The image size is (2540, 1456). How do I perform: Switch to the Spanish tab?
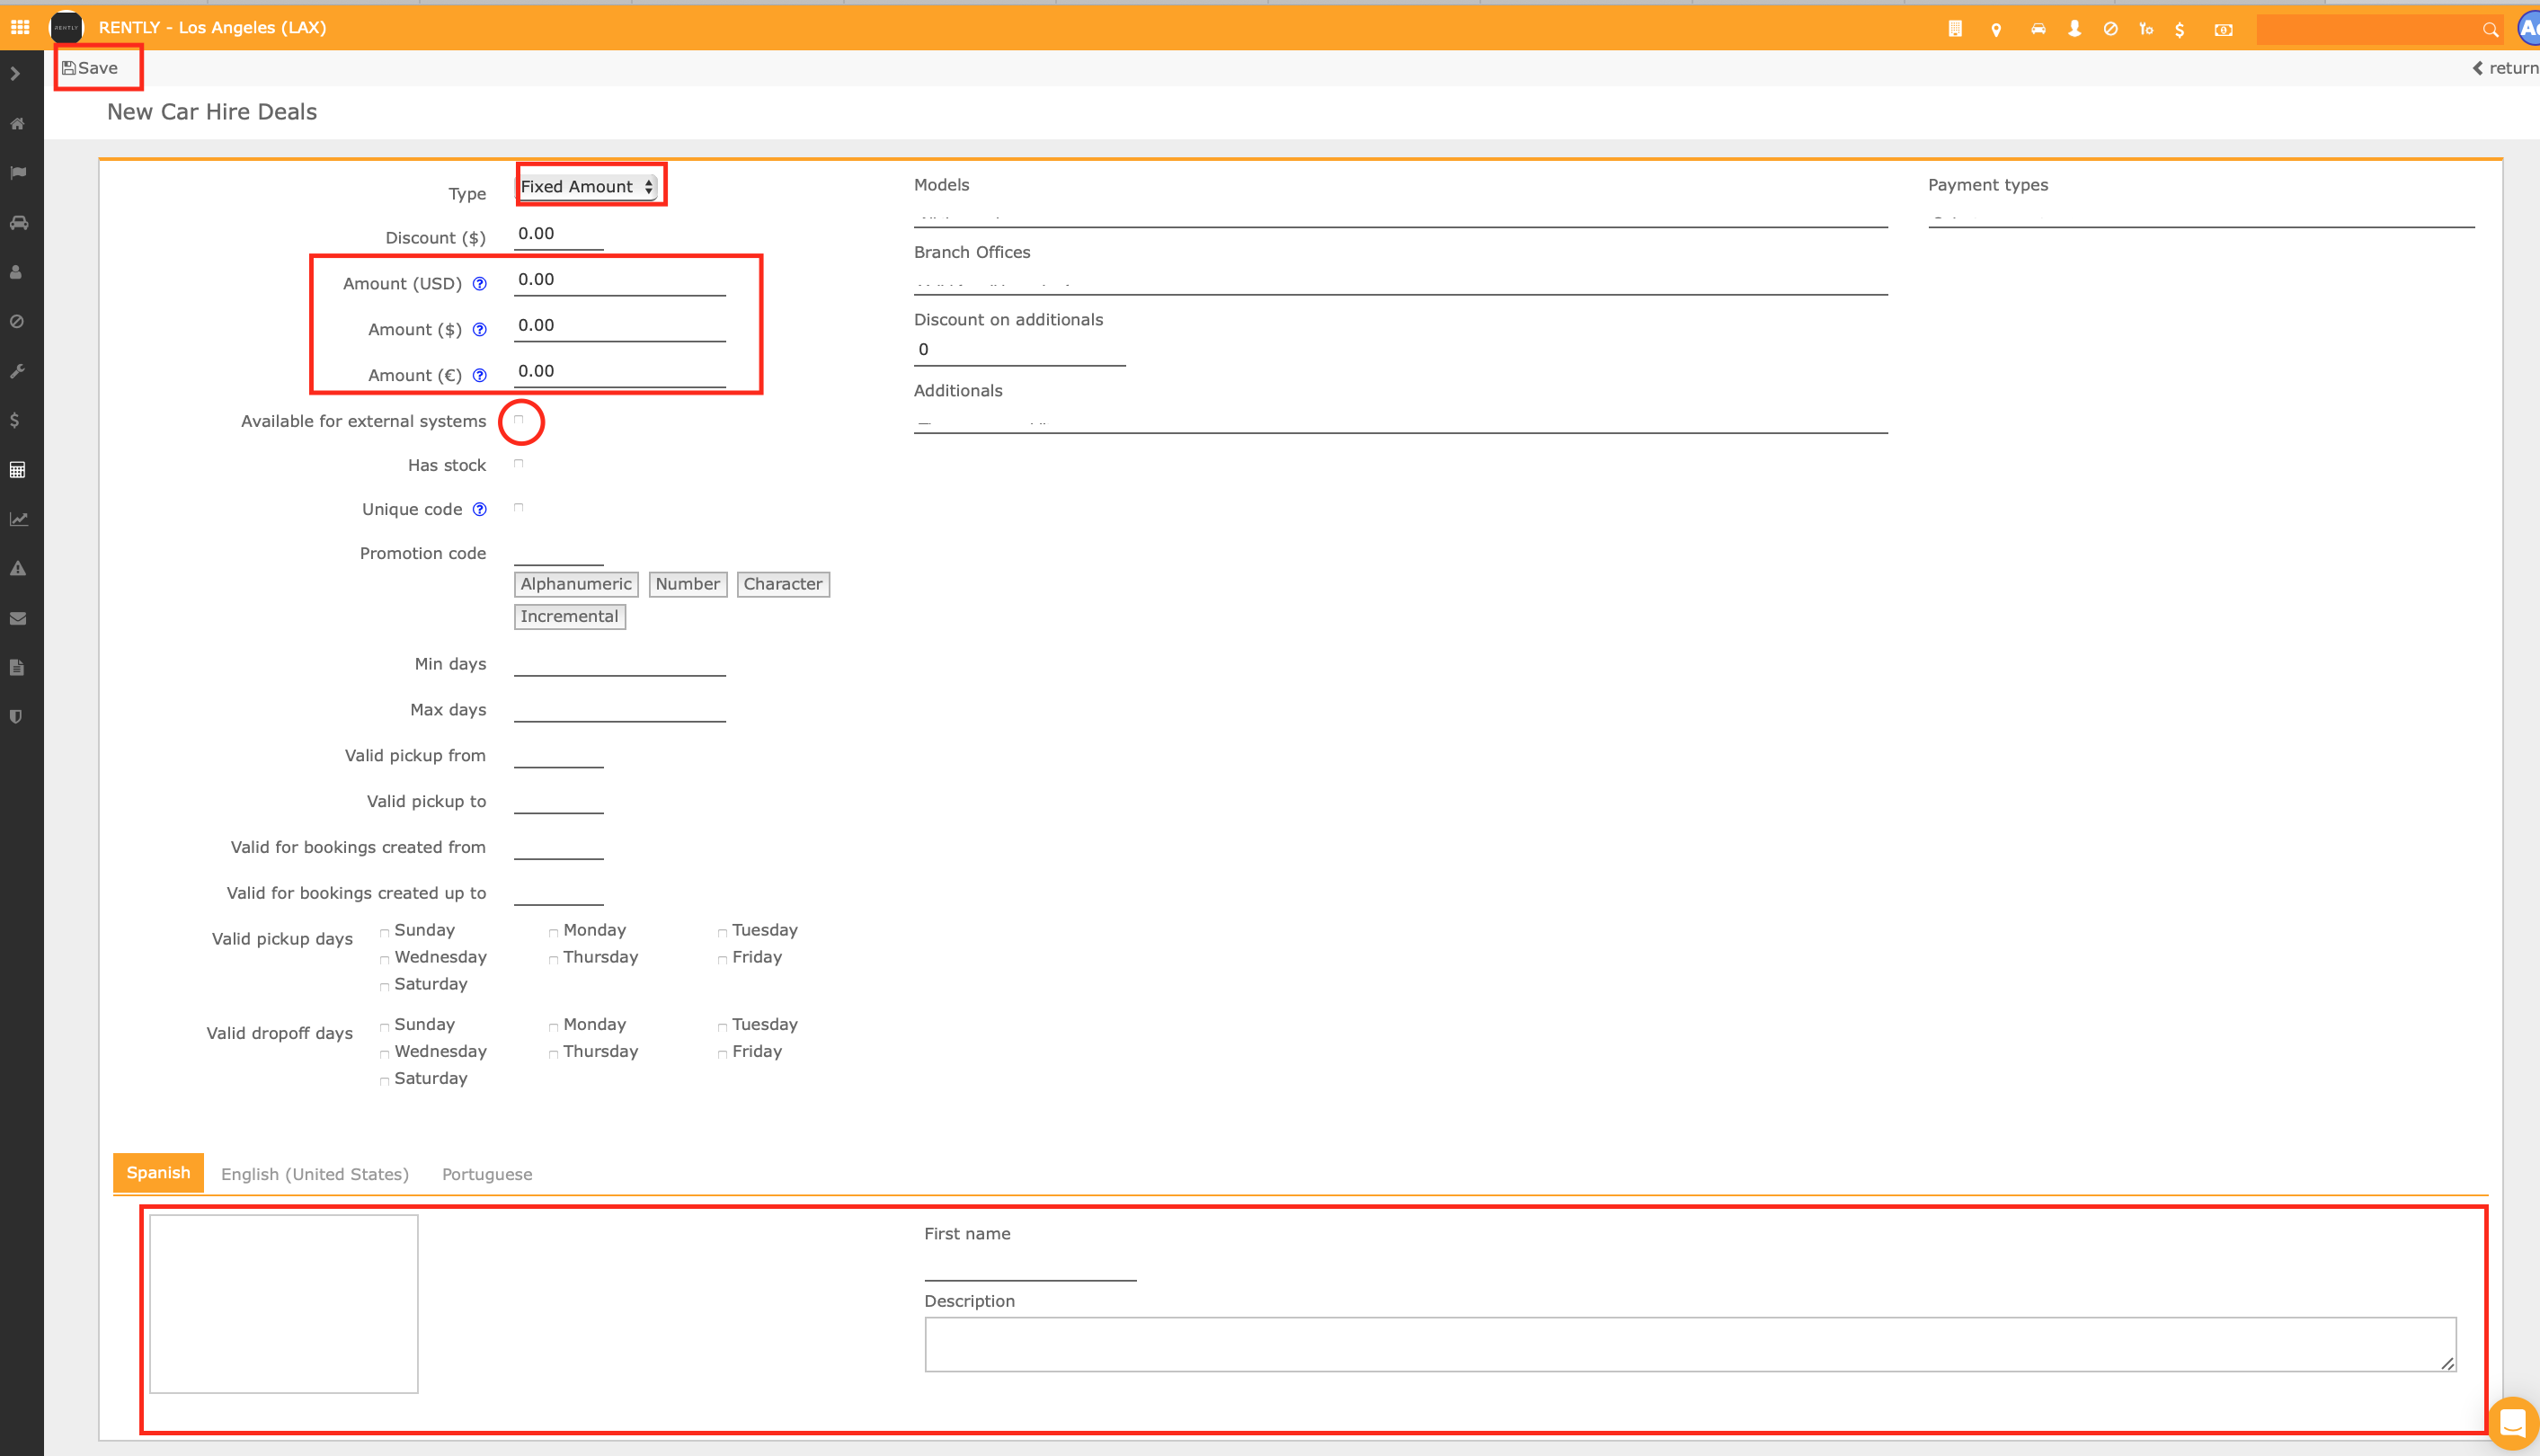click(x=158, y=1173)
